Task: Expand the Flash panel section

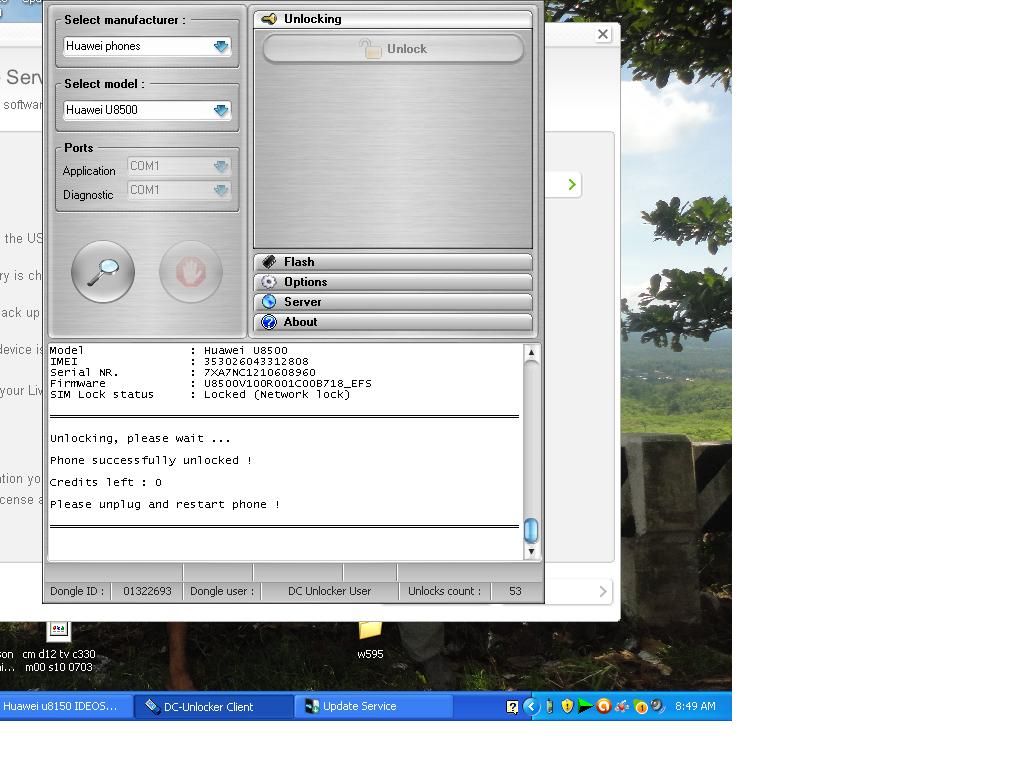Action: click(392, 262)
